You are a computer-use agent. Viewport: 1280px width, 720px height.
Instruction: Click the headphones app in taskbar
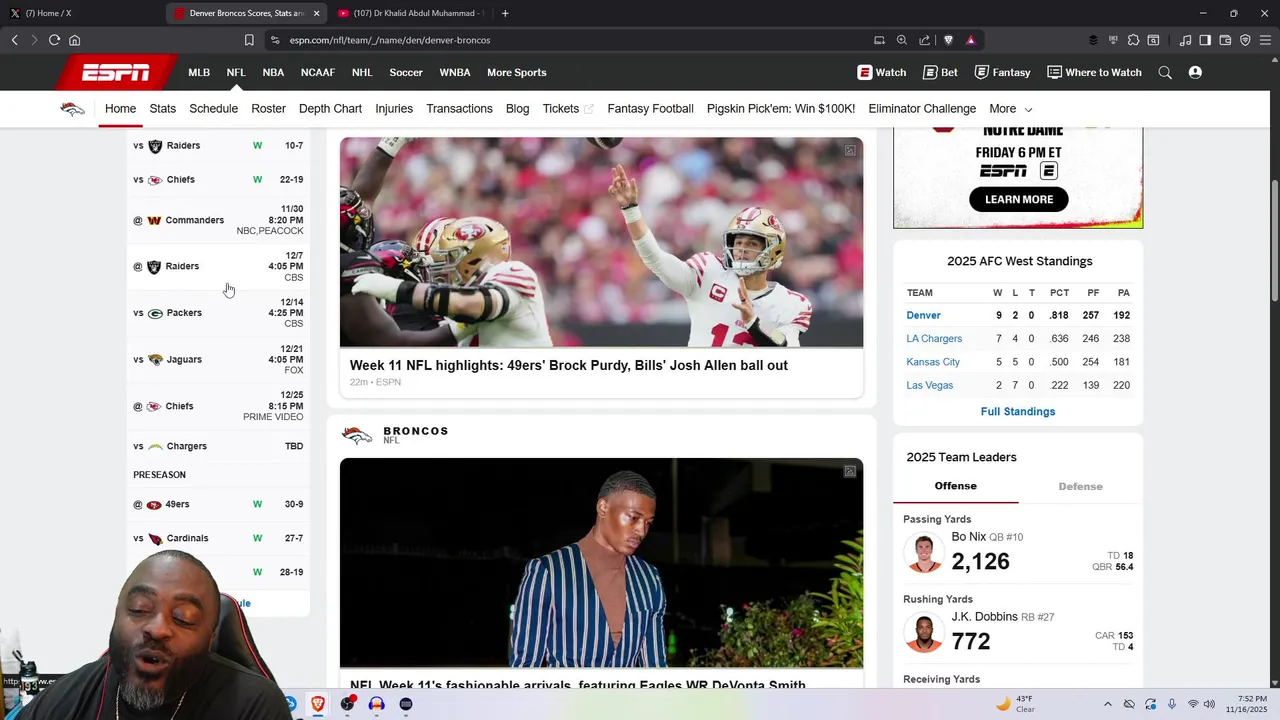(x=376, y=704)
